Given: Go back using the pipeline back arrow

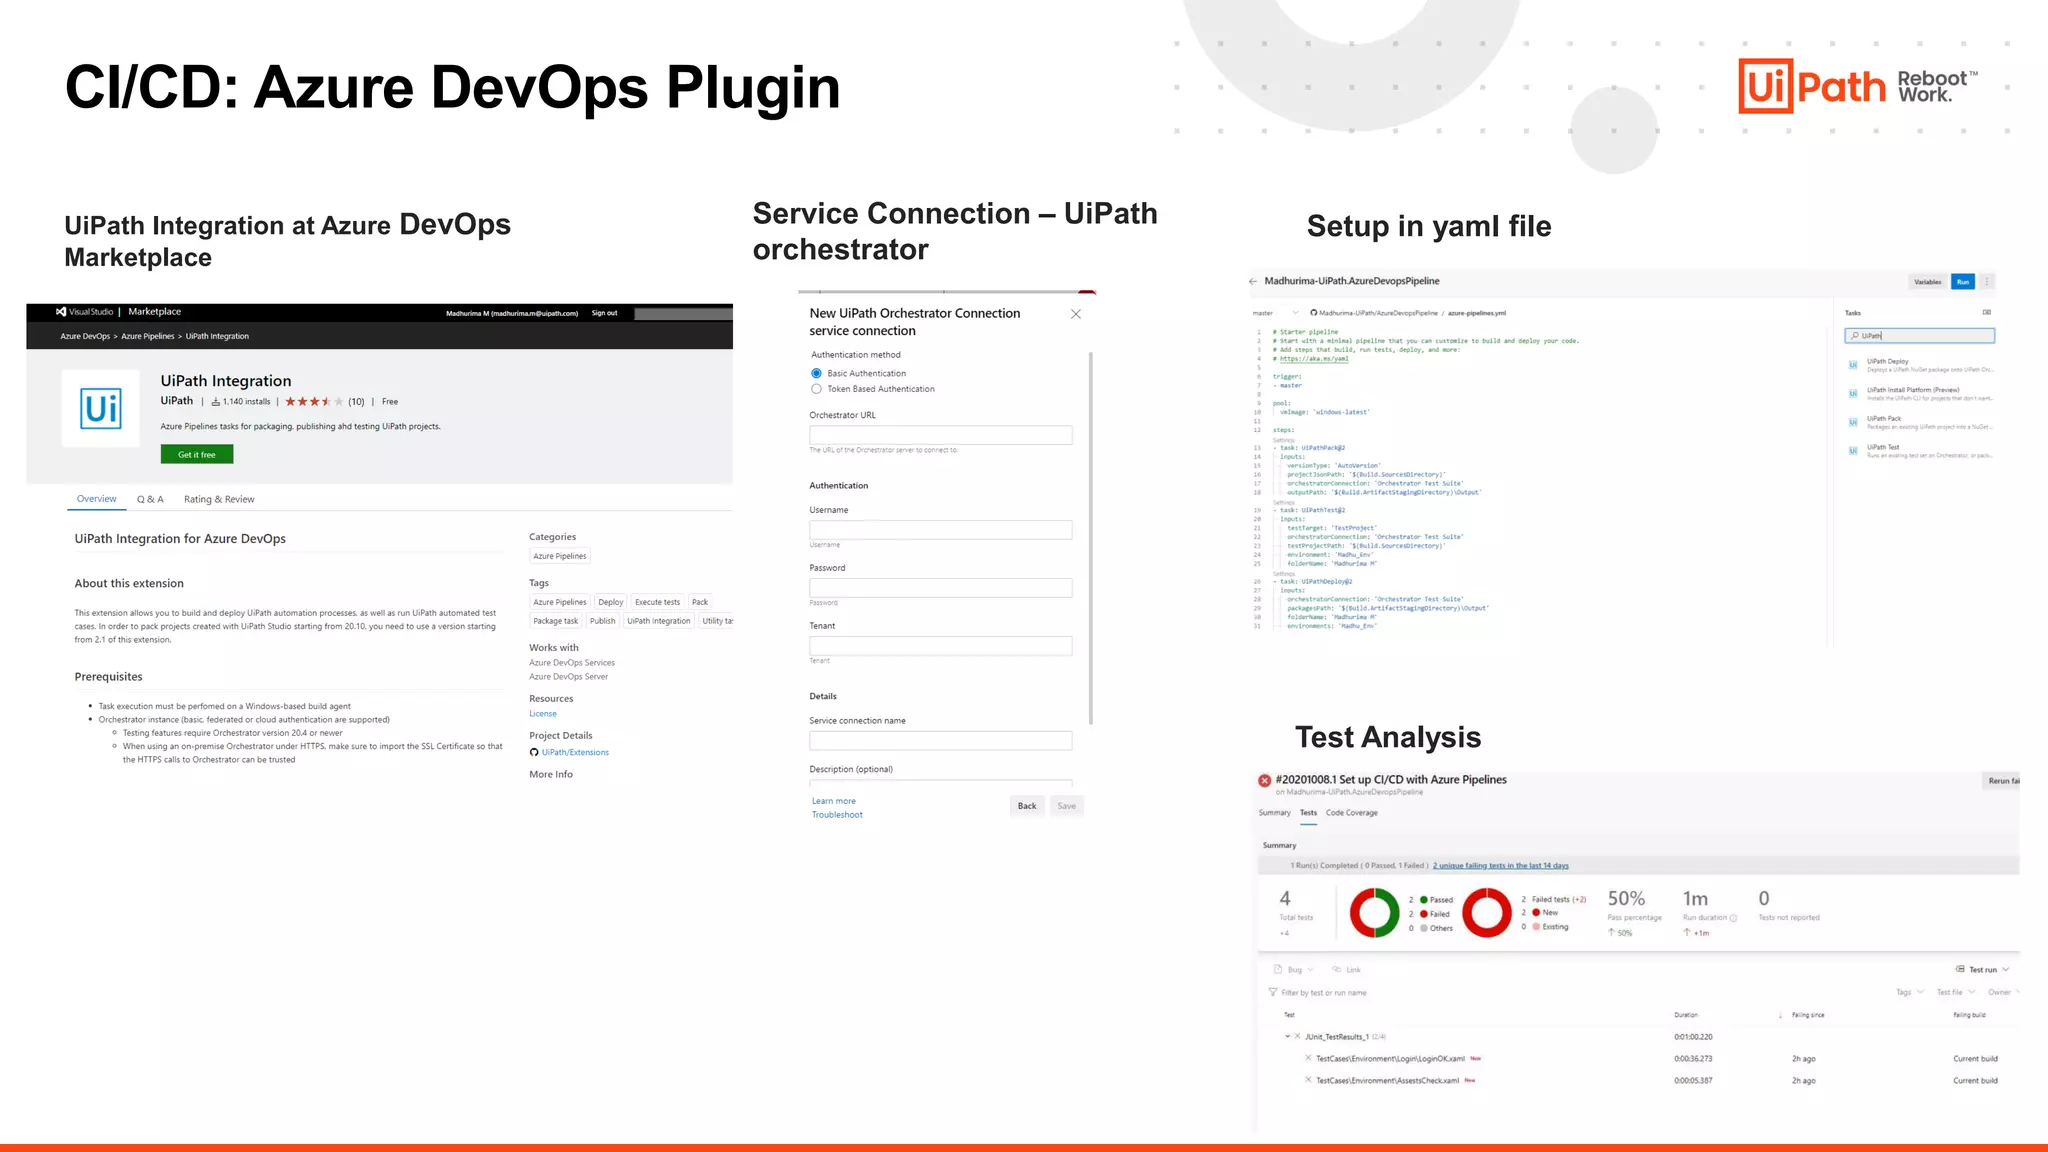Looking at the screenshot, I should tap(1253, 282).
